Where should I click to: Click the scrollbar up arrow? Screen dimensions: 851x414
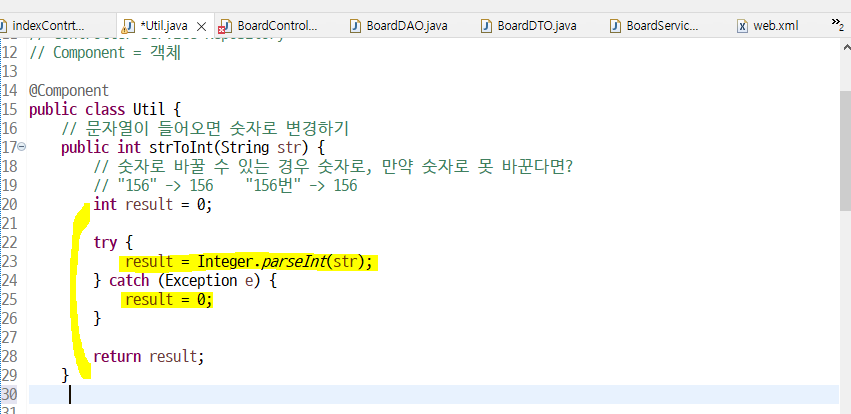click(x=845, y=48)
